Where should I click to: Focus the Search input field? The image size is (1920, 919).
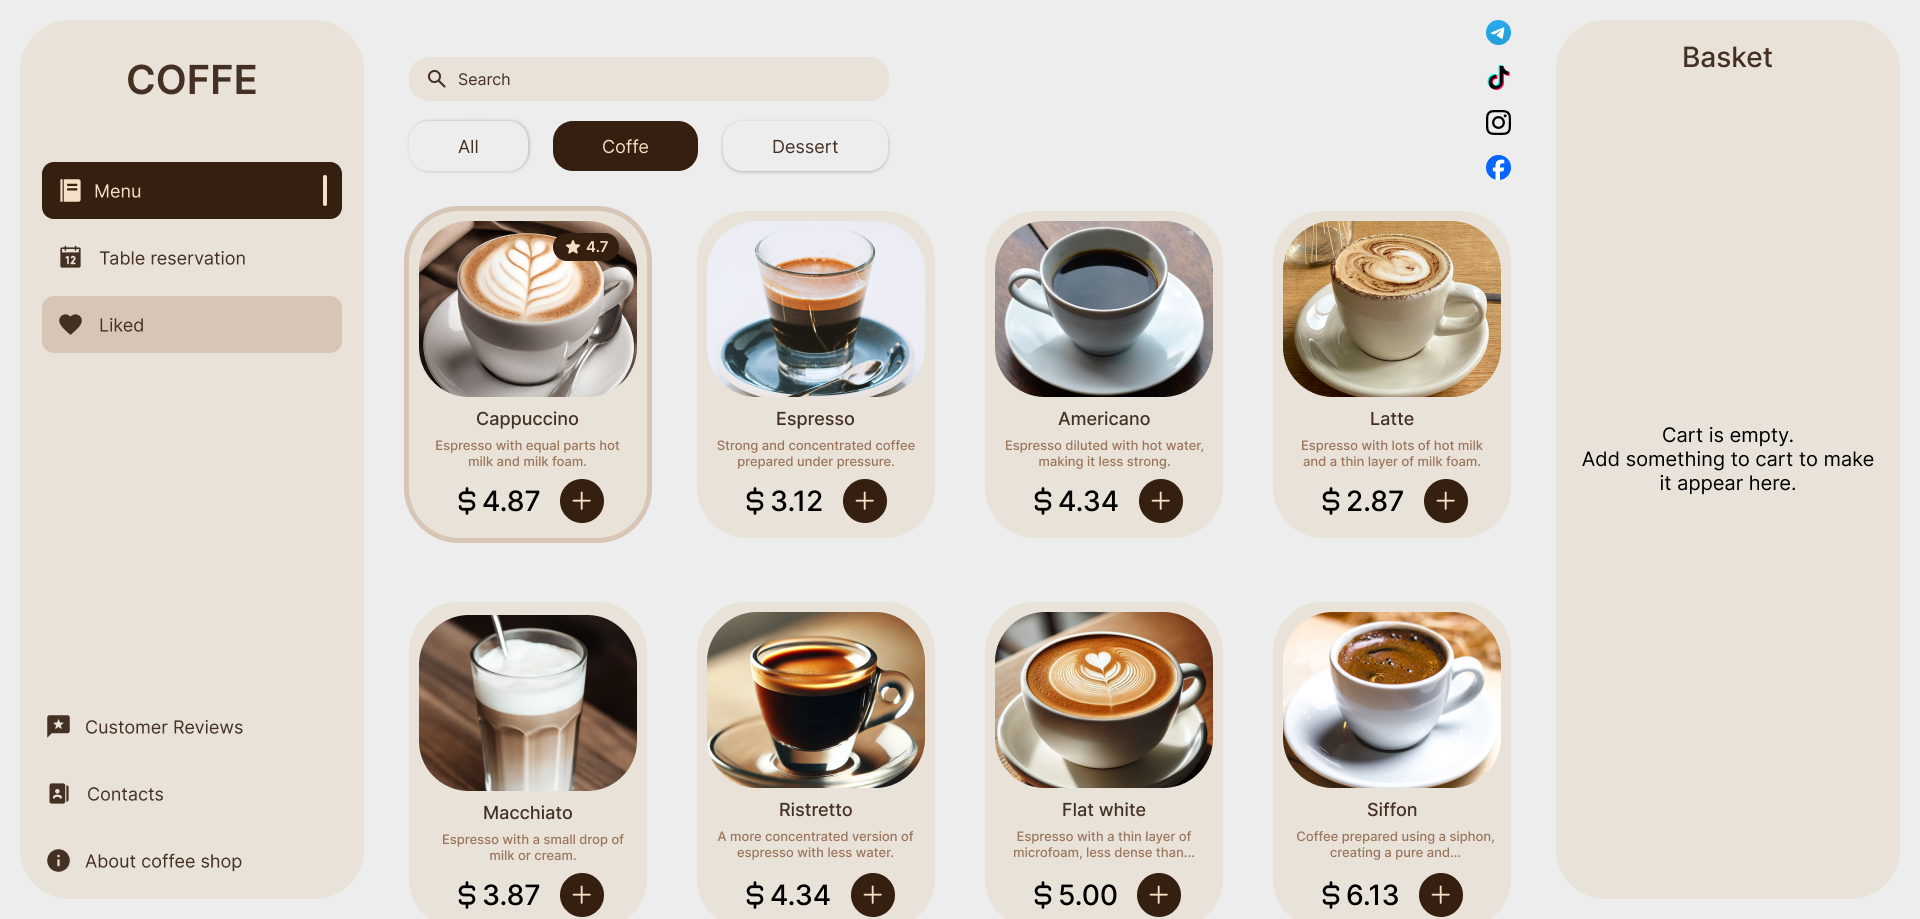[649, 79]
